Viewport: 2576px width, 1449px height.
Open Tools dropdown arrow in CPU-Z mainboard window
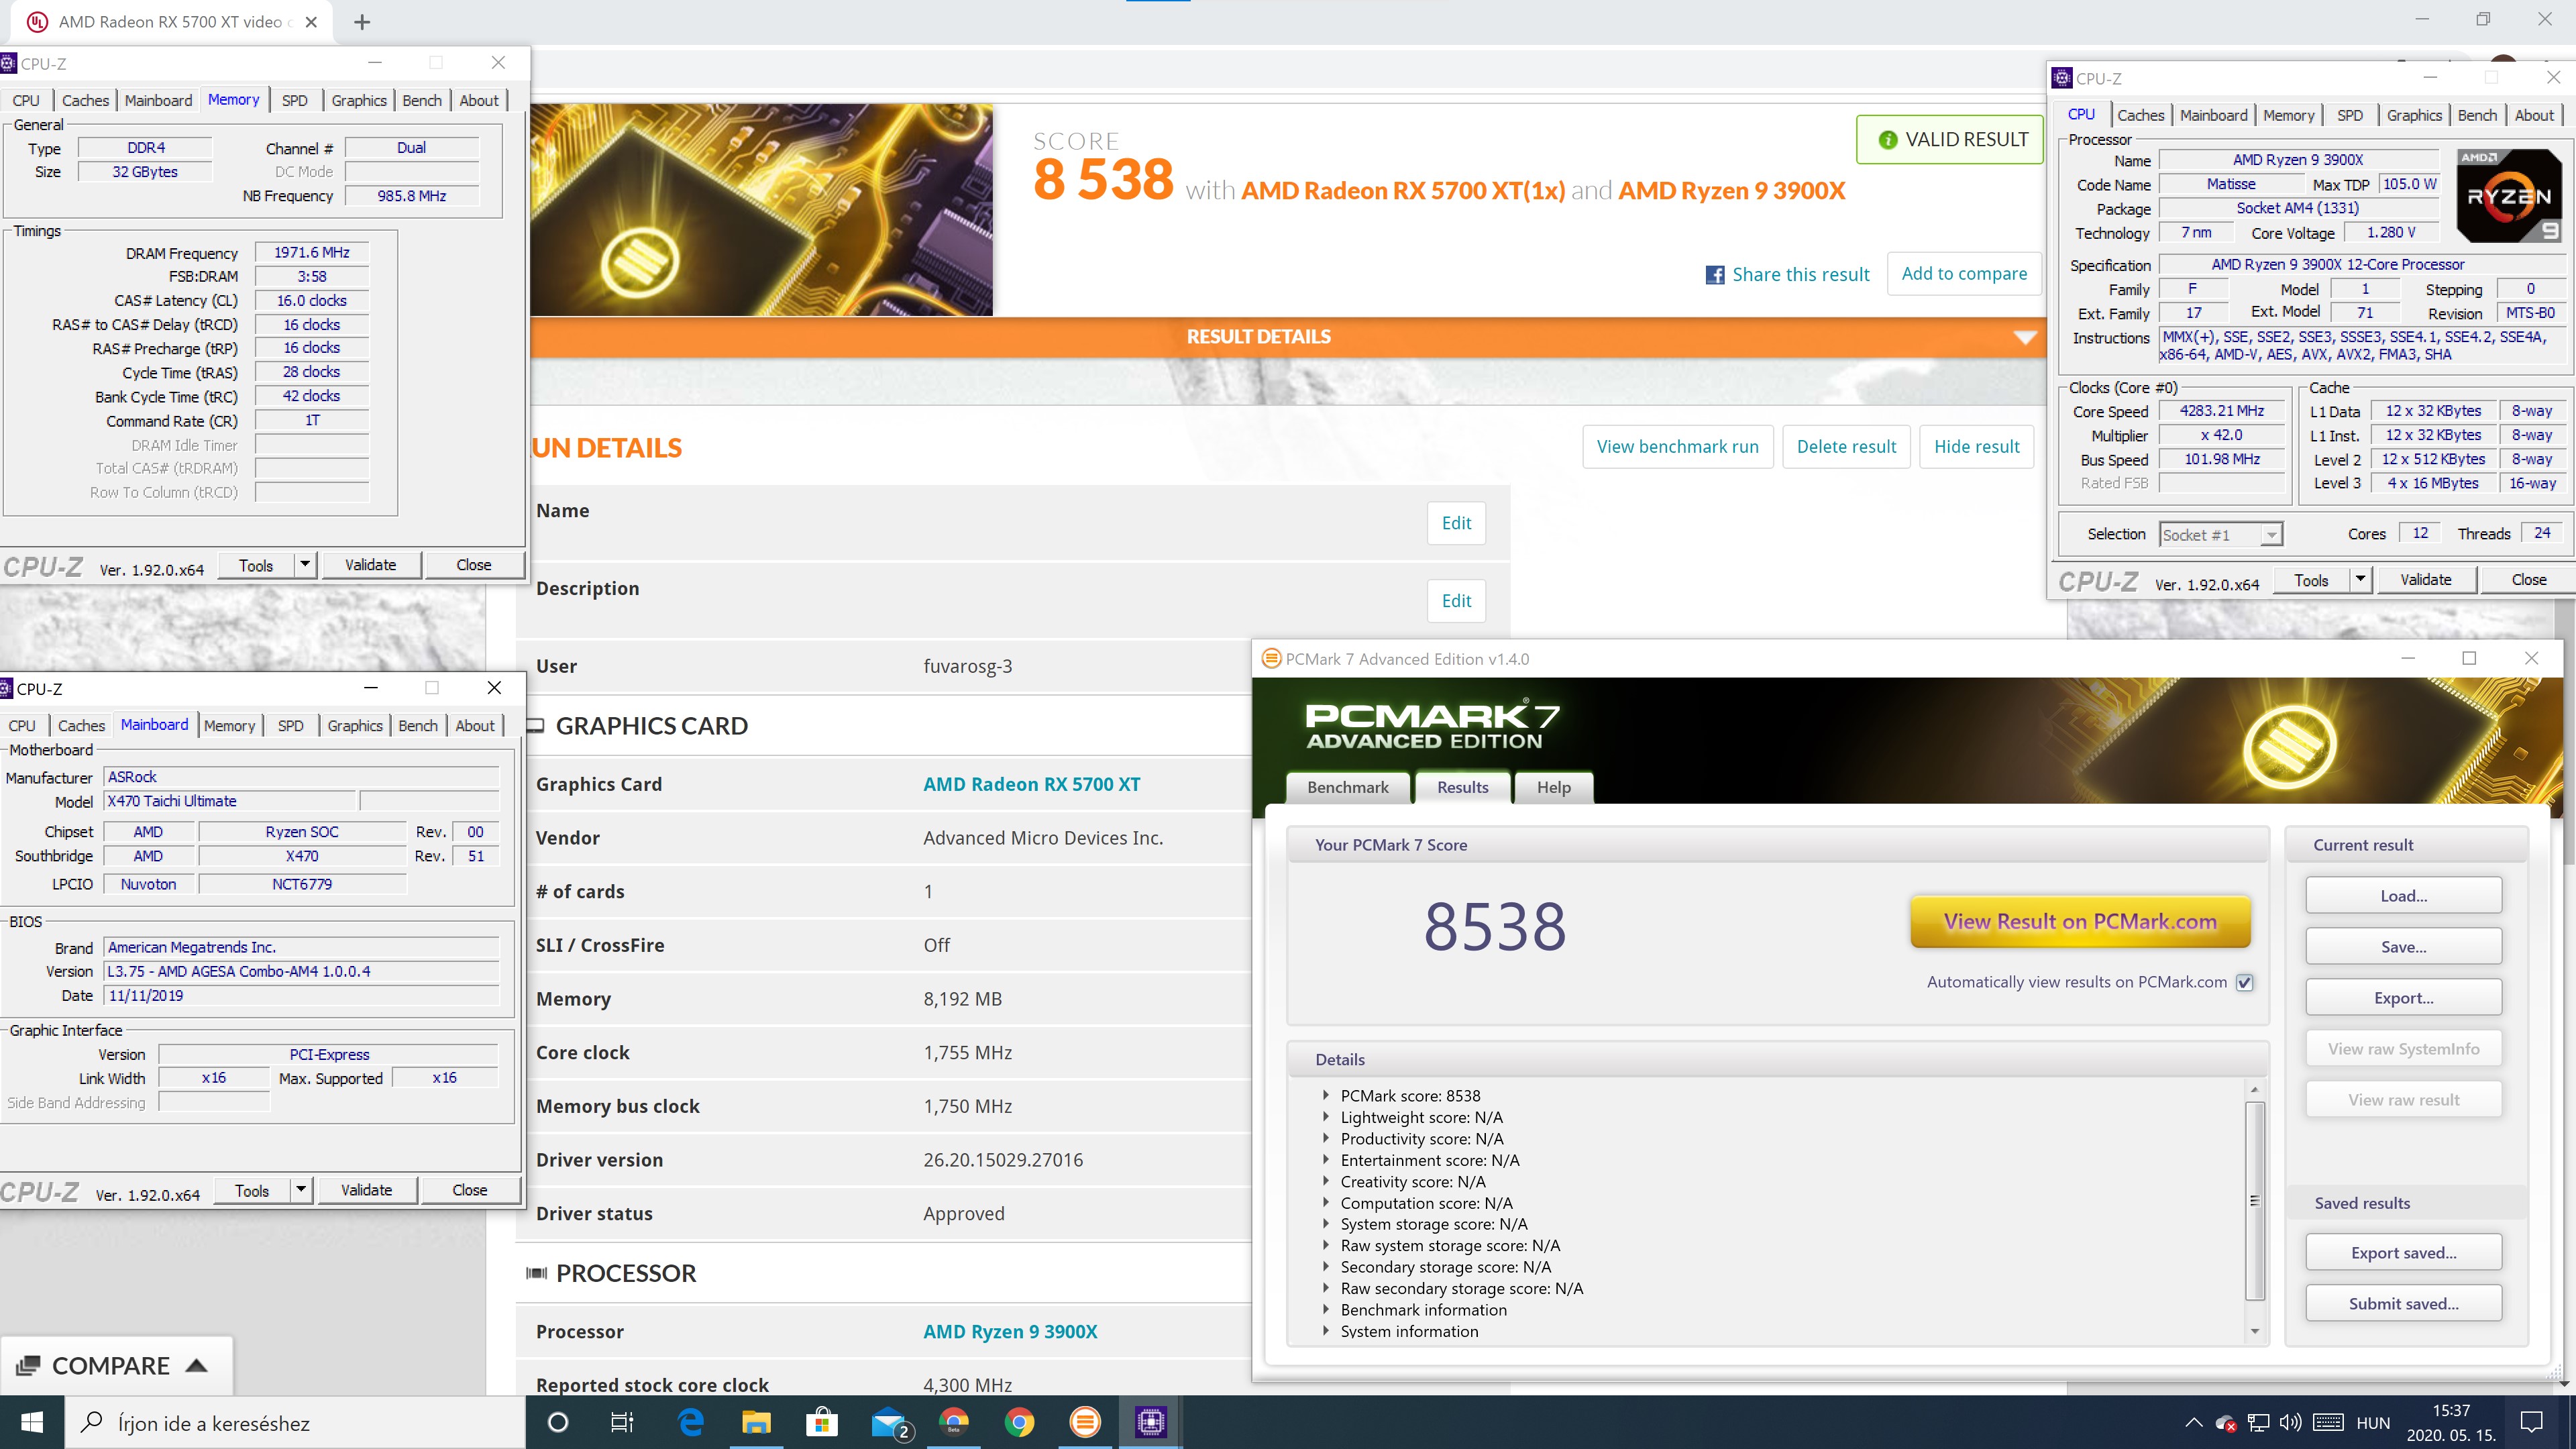click(301, 1190)
